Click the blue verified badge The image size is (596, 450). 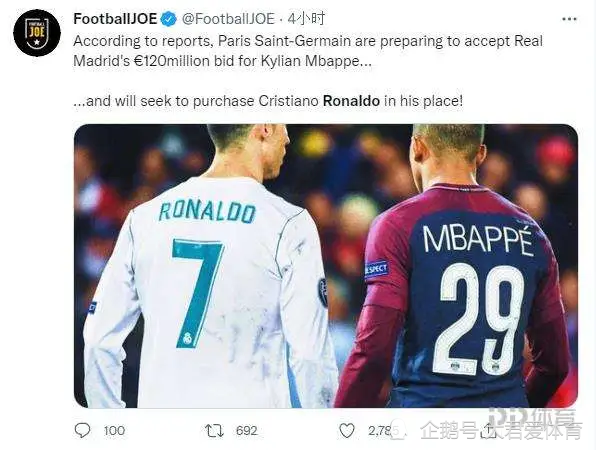coord(169,19)
